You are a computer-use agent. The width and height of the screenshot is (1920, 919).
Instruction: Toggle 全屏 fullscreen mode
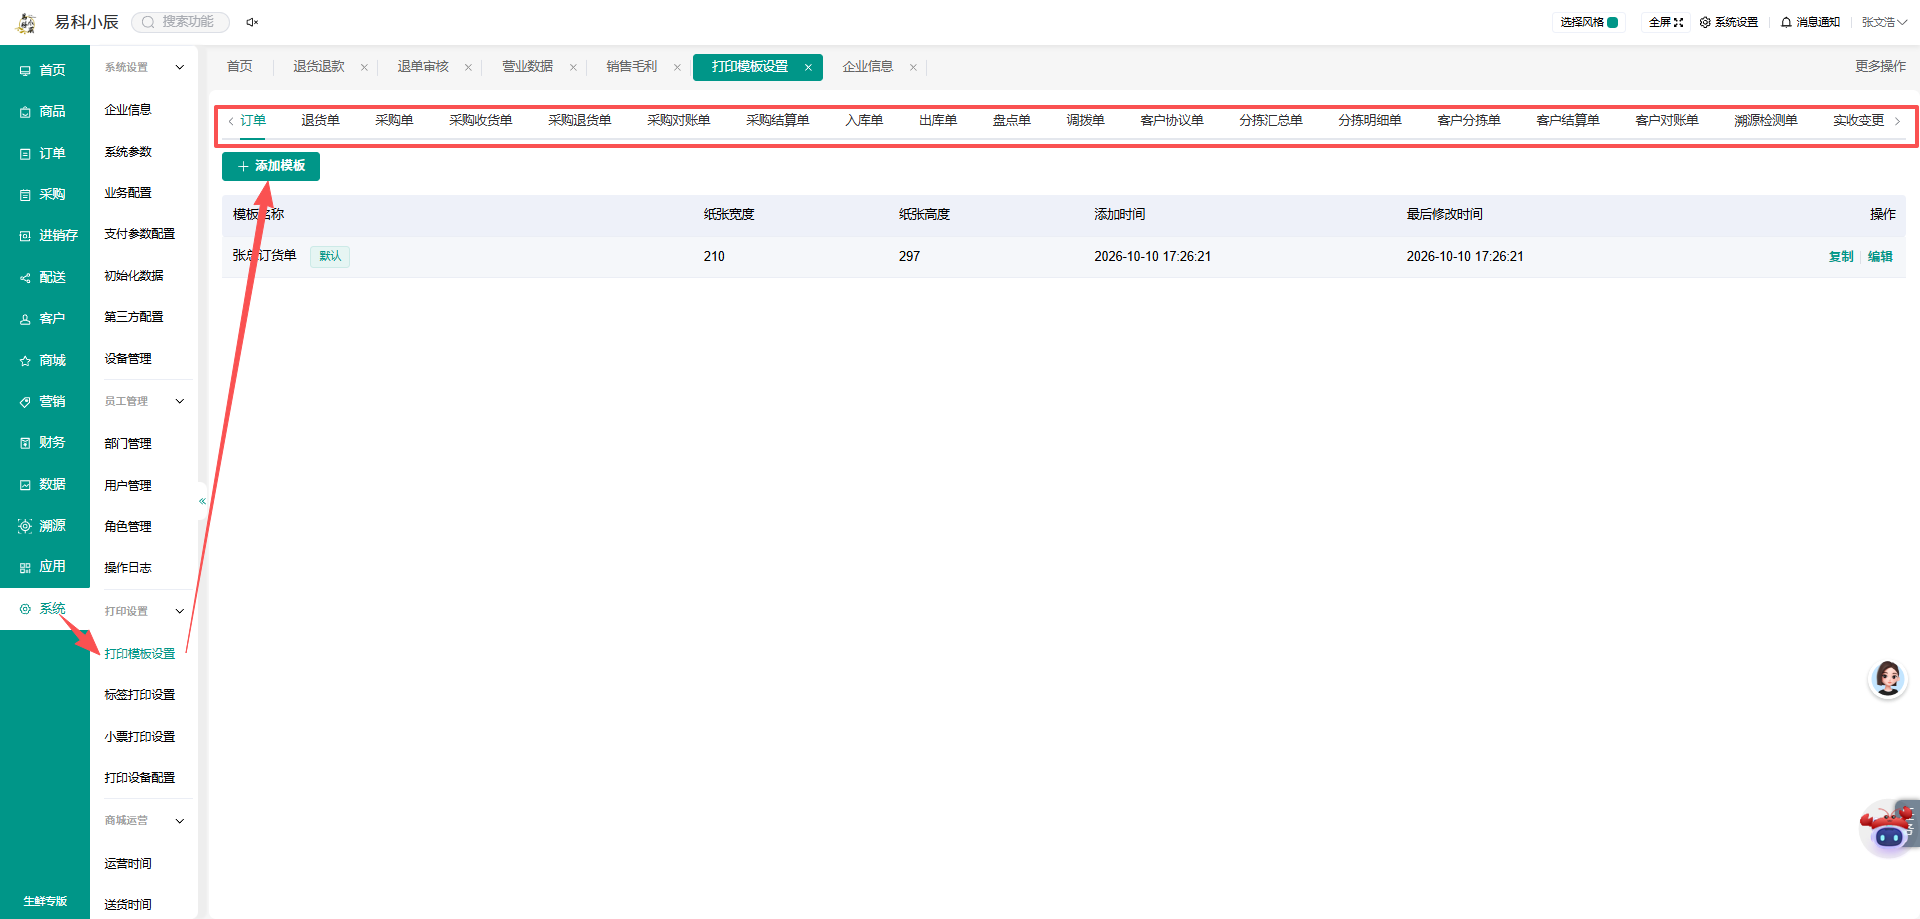tap(1666, 22)
